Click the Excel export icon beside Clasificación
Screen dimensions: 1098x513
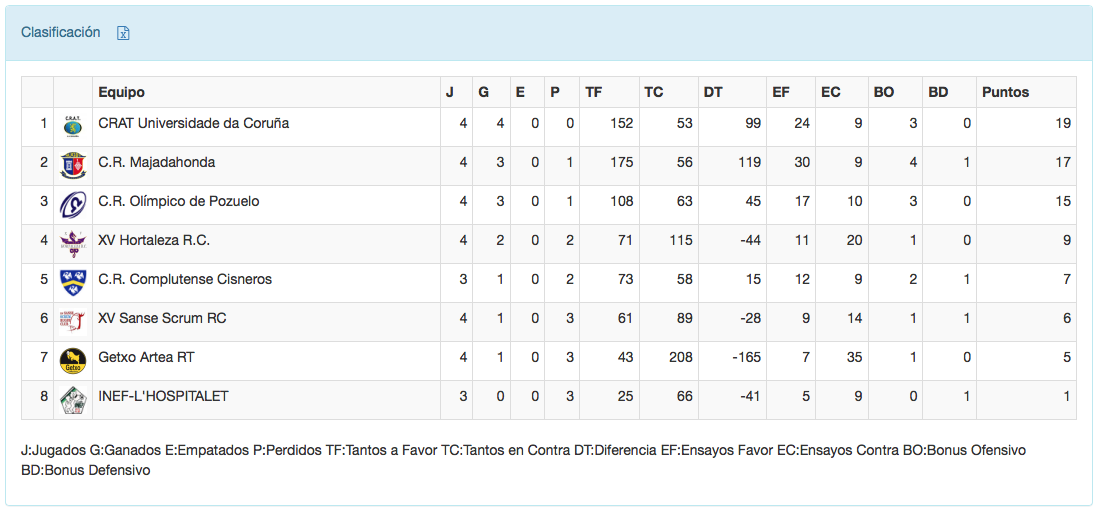pos(123,33)
